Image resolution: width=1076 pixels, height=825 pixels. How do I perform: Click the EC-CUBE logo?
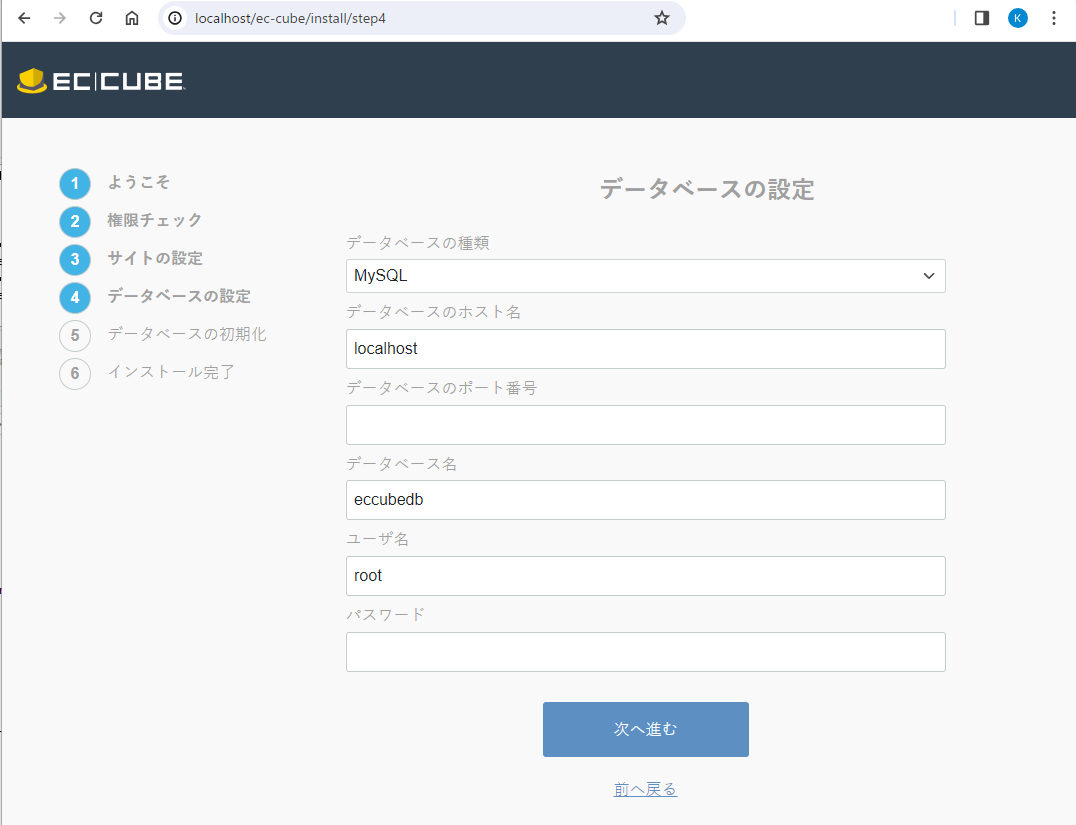click(101, 82)
